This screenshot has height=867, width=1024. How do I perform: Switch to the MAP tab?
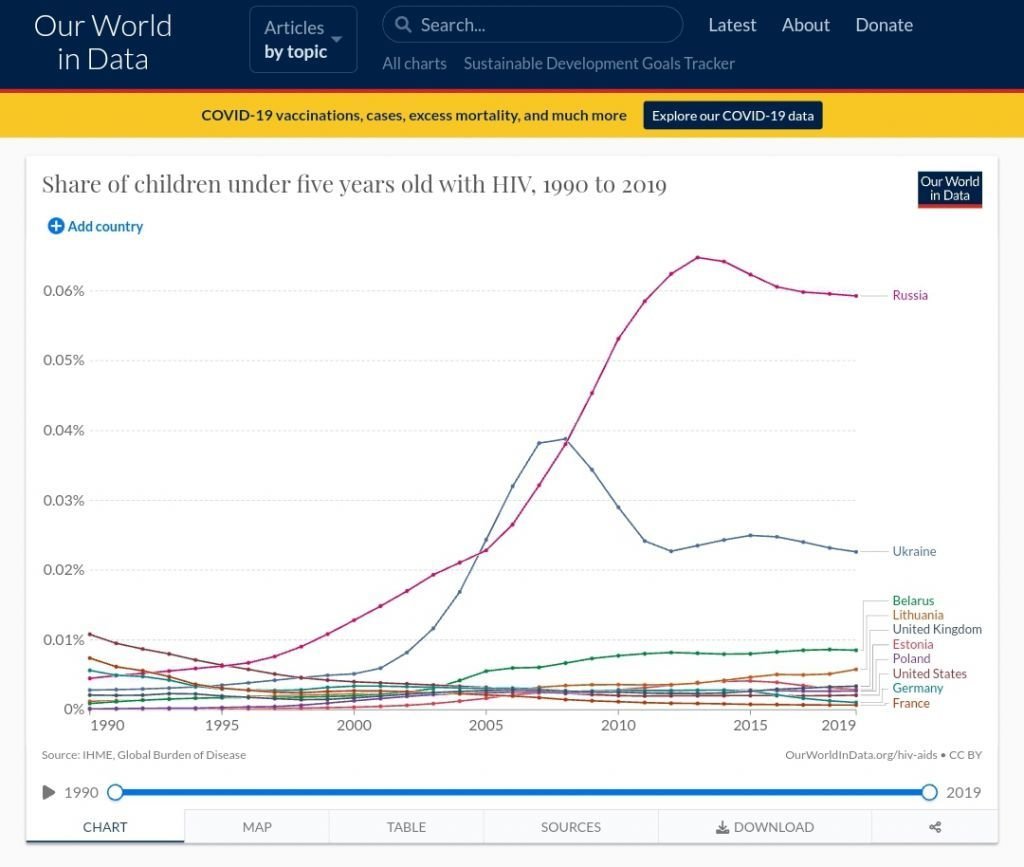point(257,827)
